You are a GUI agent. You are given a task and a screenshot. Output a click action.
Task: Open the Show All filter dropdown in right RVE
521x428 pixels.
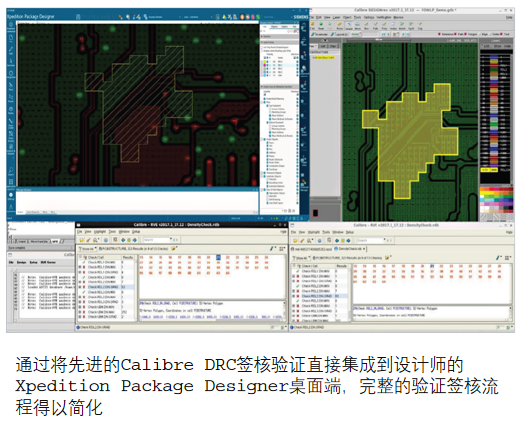301,258
